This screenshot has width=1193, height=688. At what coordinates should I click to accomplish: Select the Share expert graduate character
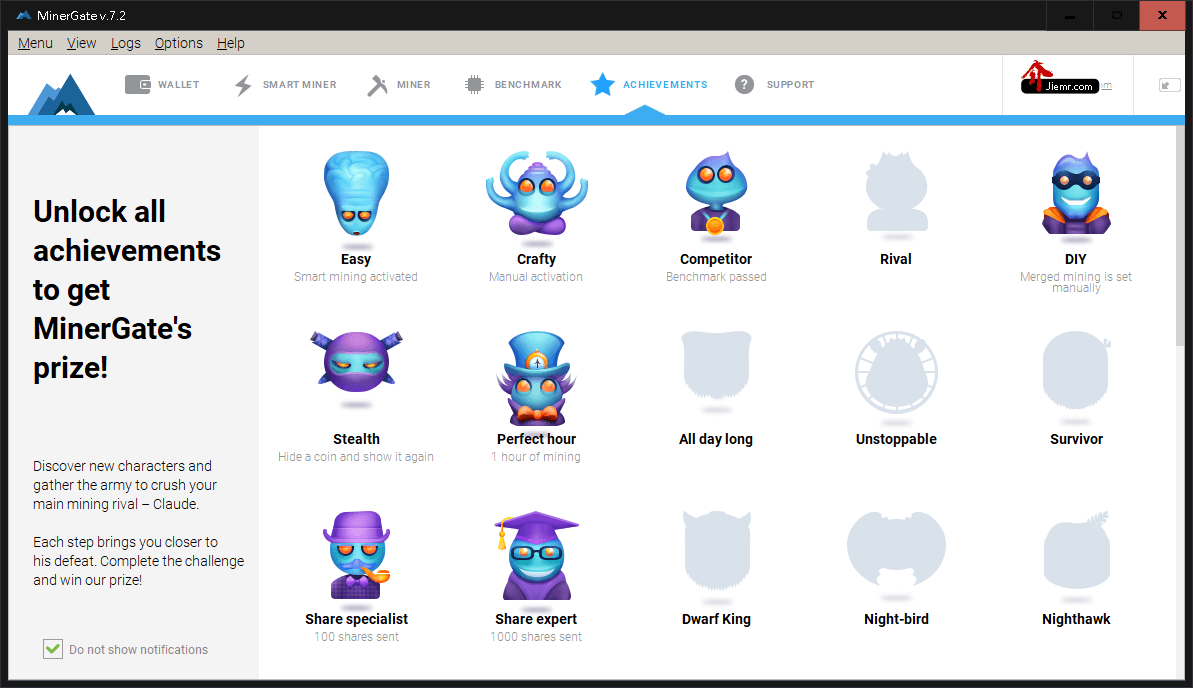[x=536, y=556]
